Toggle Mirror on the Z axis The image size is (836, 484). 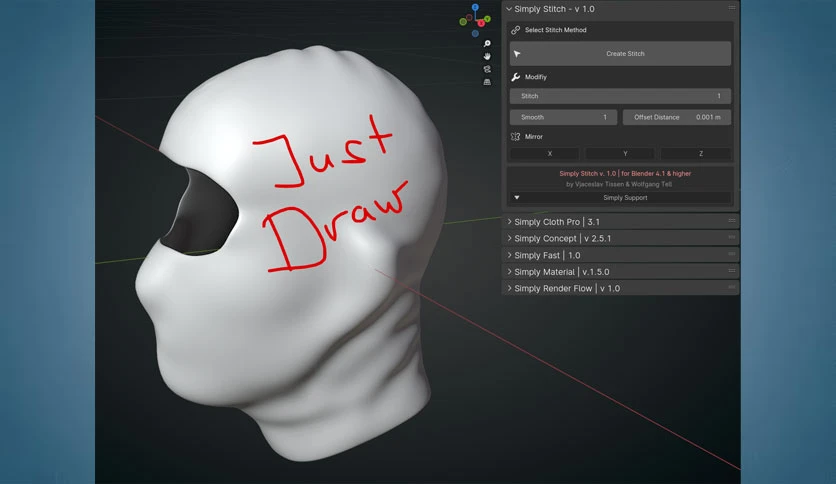pos(696,154)
